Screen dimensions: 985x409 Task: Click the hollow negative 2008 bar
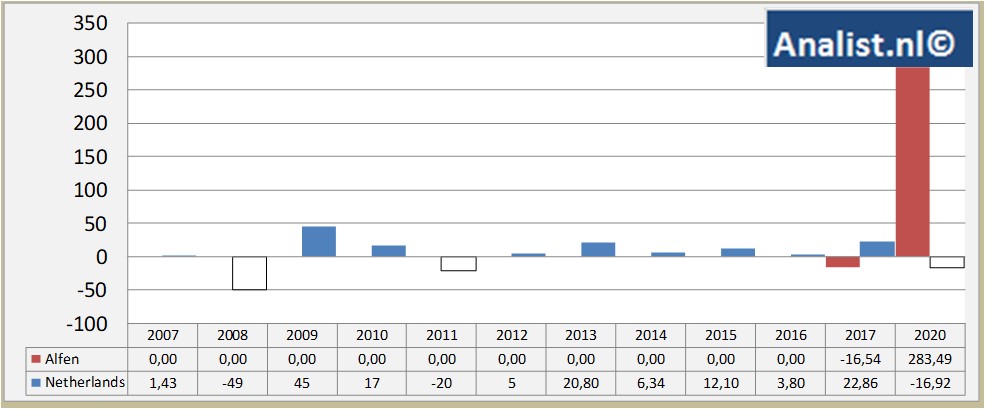coord(249,273)
